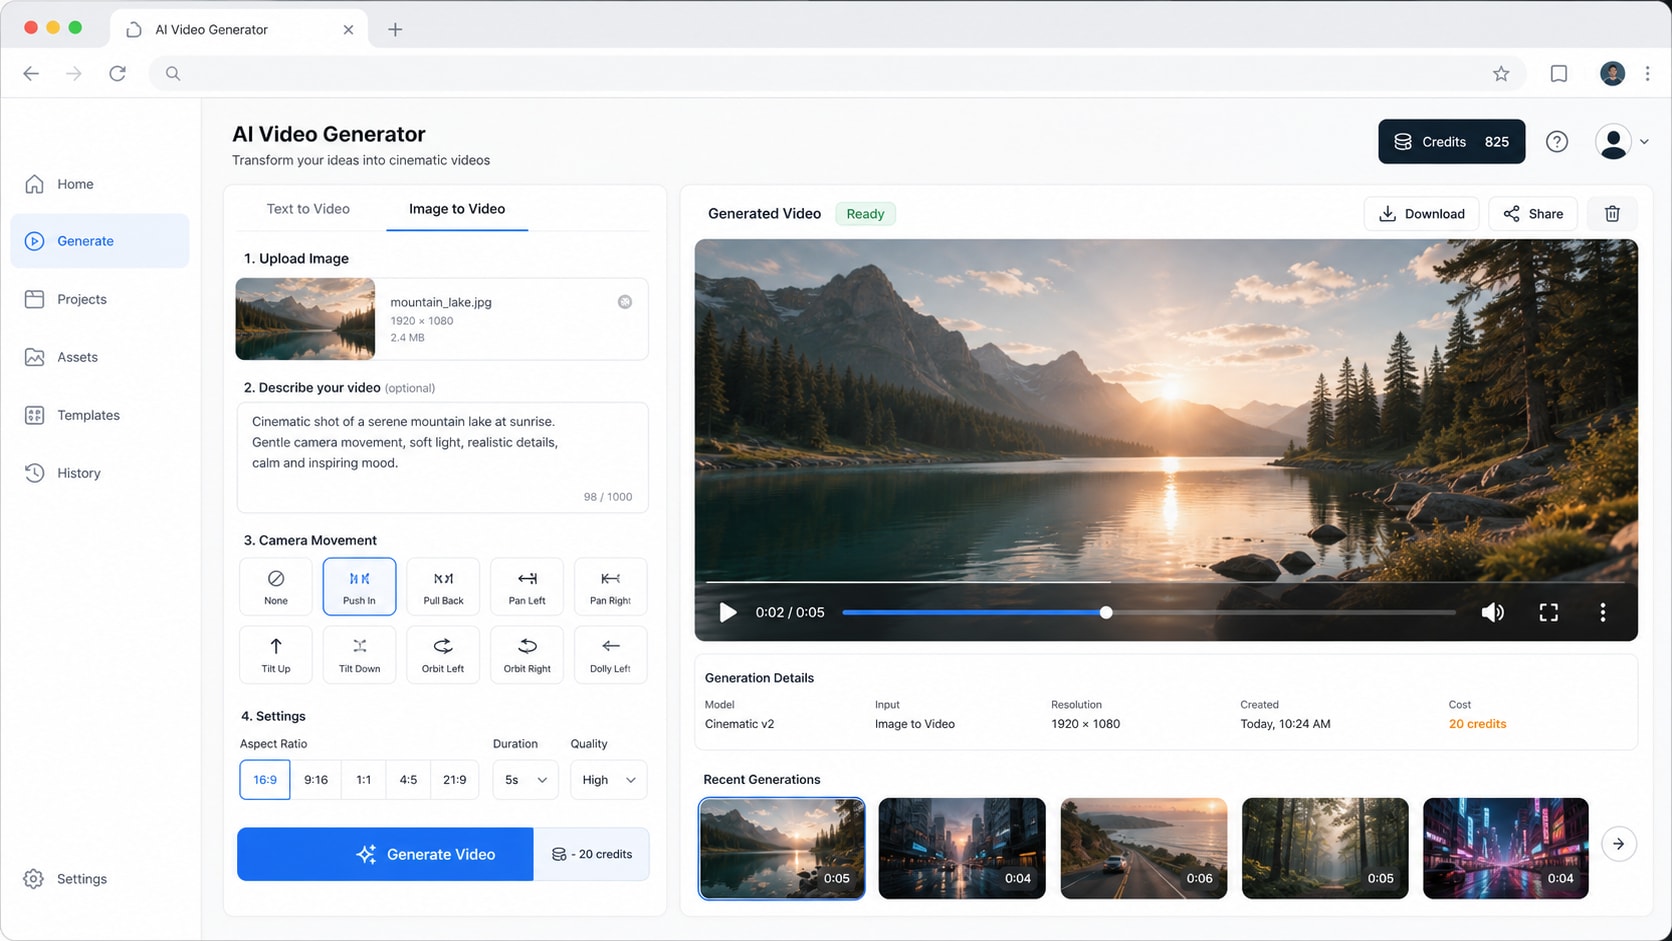Remove the uploaded mountain_lake.jpg image
Screen dimensions: 1672x941
coord(625,302)
